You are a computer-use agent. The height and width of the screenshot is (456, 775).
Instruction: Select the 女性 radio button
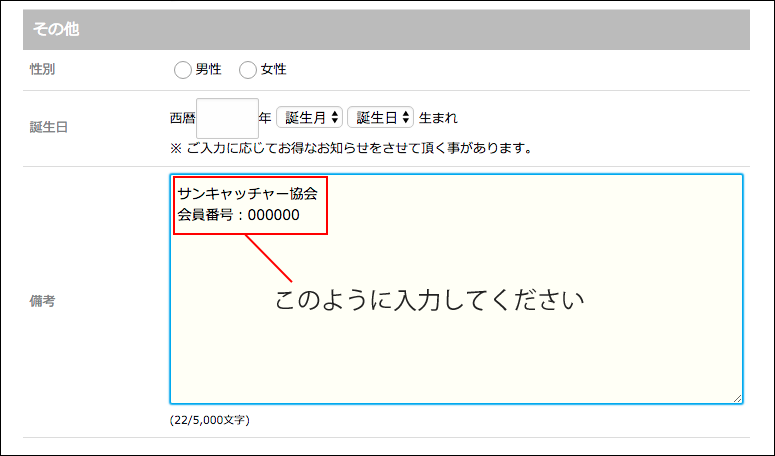pos(248,69)
